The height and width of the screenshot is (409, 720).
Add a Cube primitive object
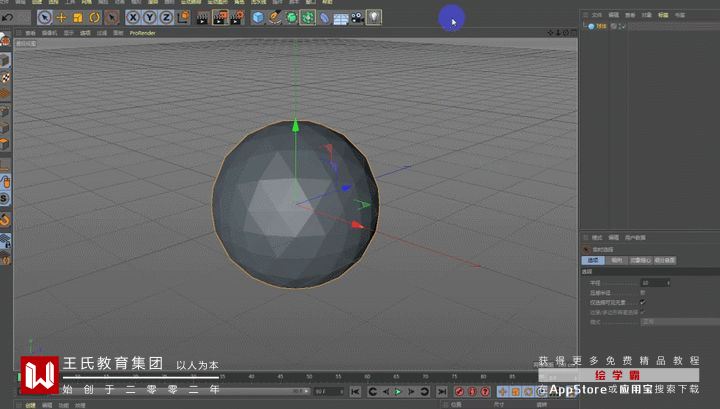pos(258,18)
